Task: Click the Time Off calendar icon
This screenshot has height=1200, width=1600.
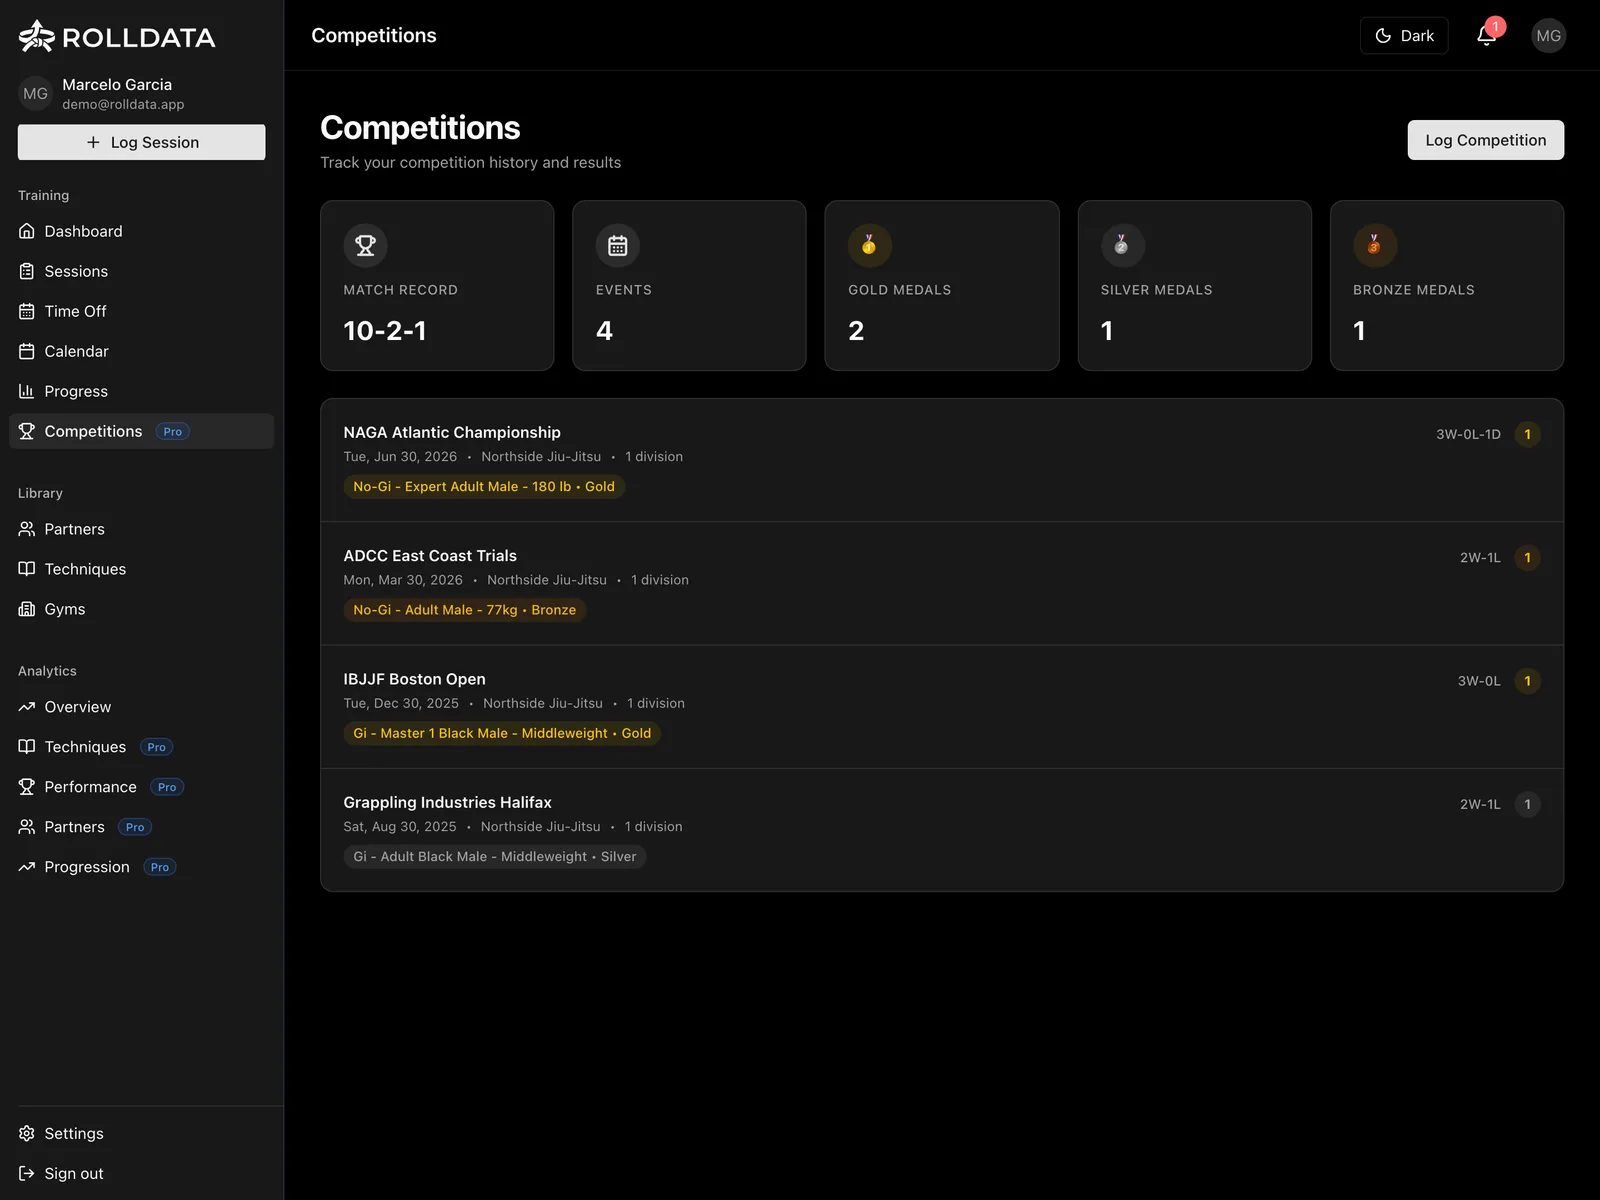Action: pyautogui.click(x=27, y=311)
